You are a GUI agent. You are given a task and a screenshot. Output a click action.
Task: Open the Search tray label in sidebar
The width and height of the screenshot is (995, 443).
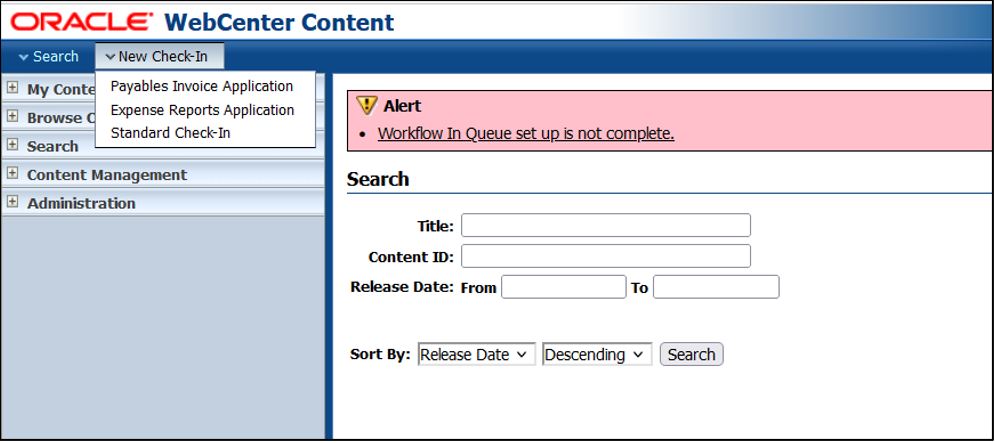click(53, 146)
